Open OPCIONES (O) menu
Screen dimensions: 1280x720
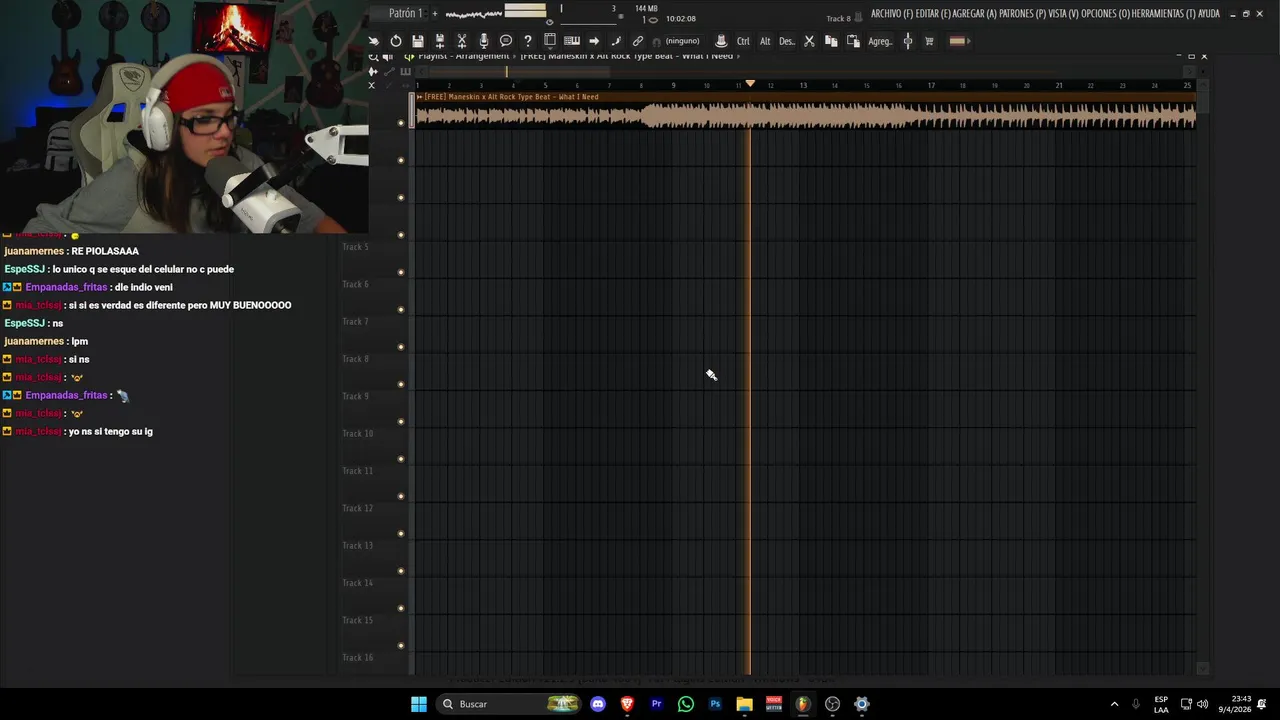[1106, 14]
